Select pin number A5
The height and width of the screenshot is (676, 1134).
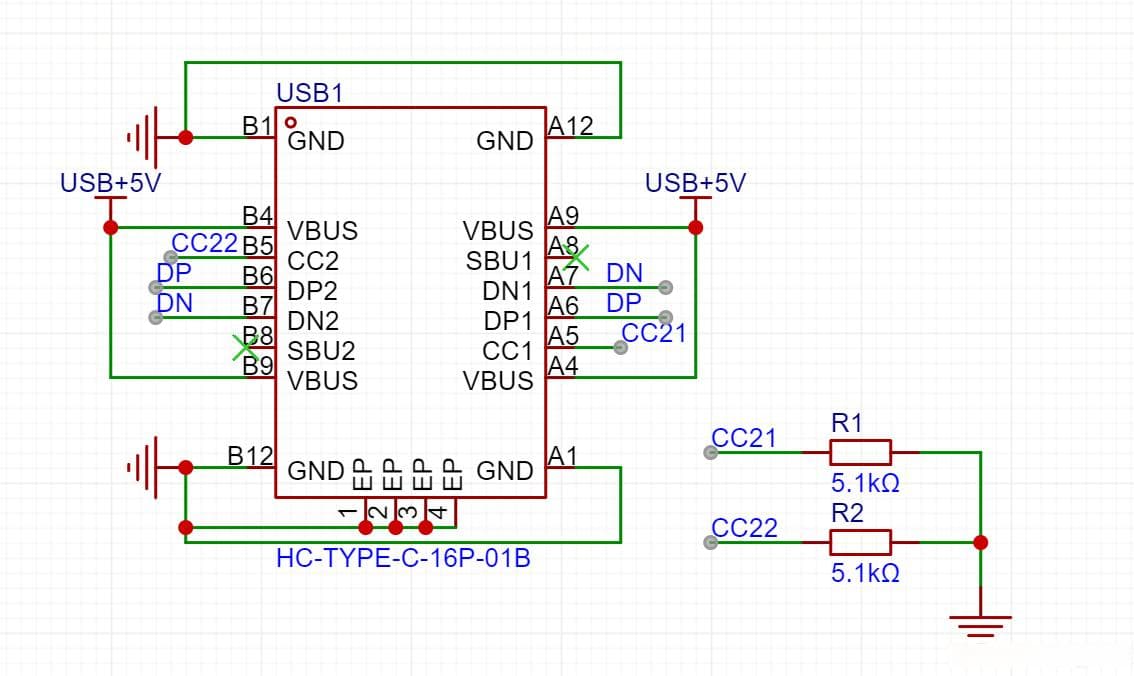point(563,335)
